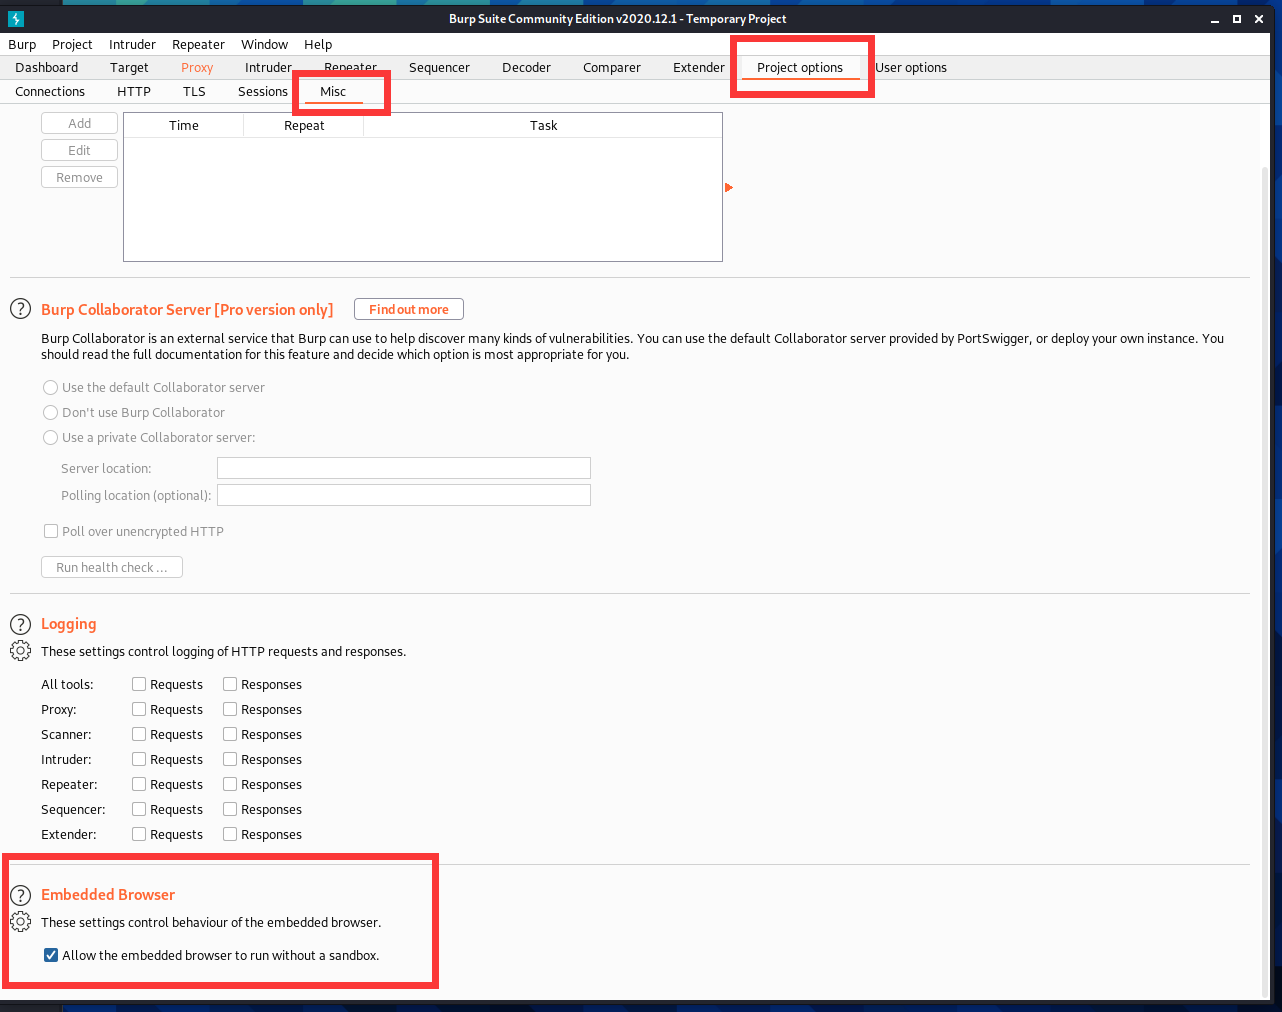Enable Requests logging for Intruder
This screenshot has width=1282, height=1012.
coord(139,759)
